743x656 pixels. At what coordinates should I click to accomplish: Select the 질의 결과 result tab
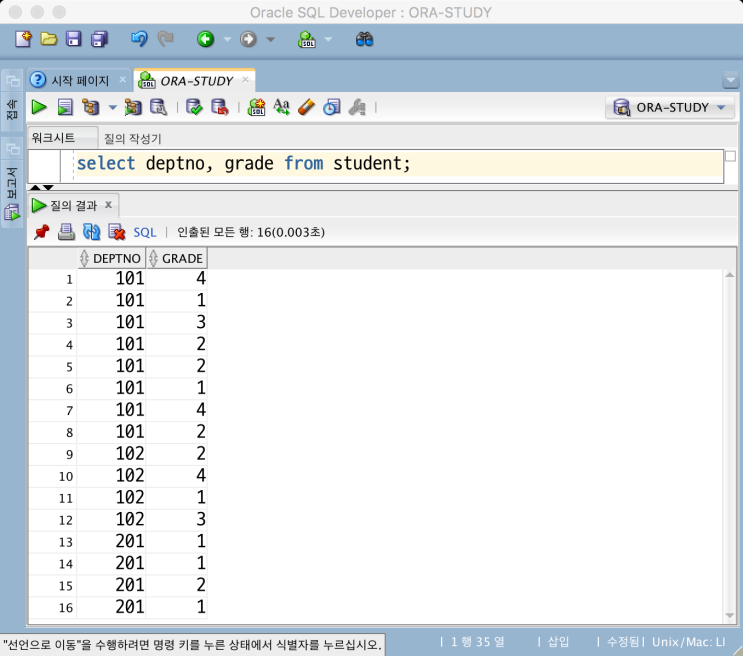(x=73, y=205)
